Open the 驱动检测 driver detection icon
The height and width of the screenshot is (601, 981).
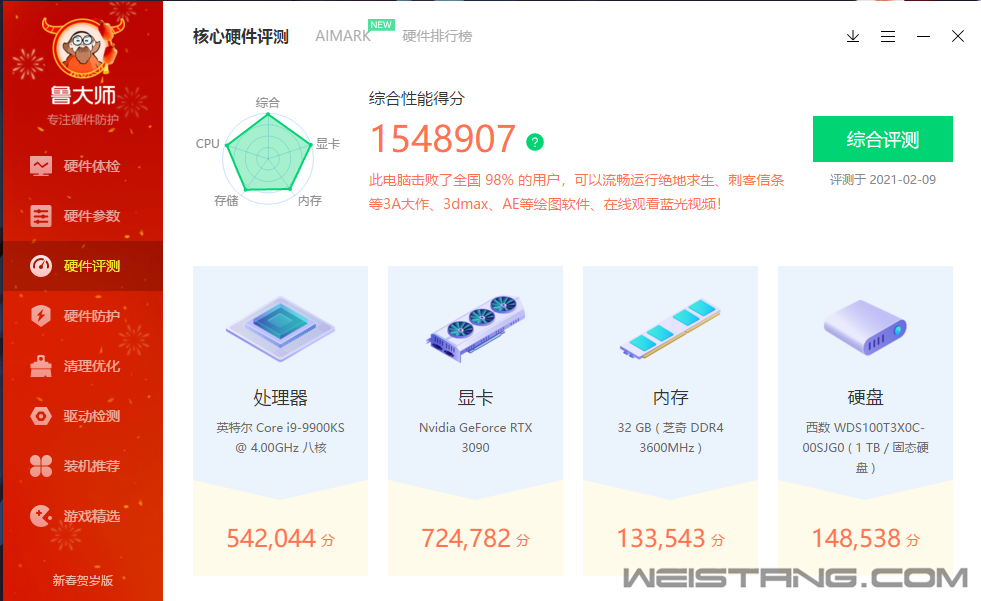41,416
